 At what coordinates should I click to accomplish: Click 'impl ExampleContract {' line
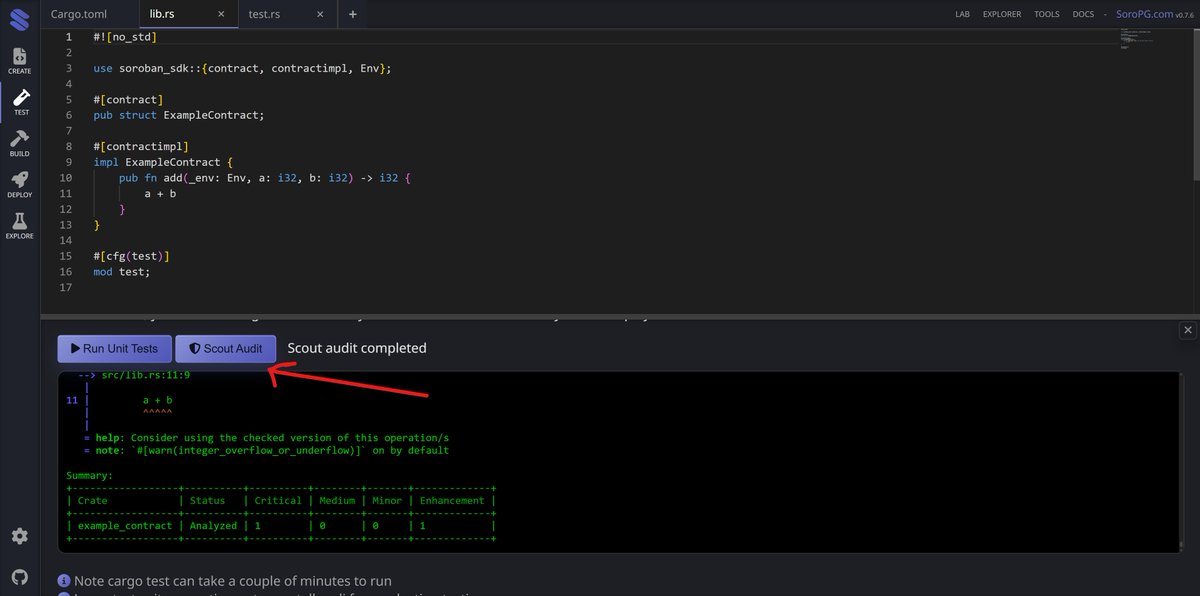tap(163, 161)
